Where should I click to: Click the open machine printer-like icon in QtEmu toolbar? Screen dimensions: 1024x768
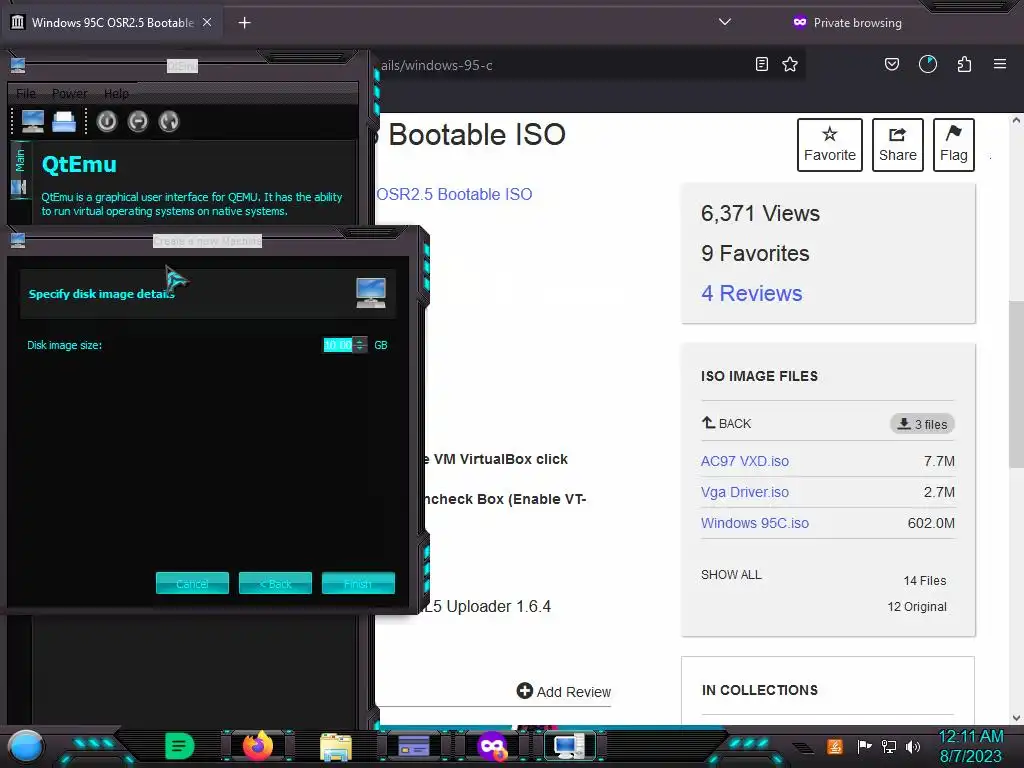point(64,121)
